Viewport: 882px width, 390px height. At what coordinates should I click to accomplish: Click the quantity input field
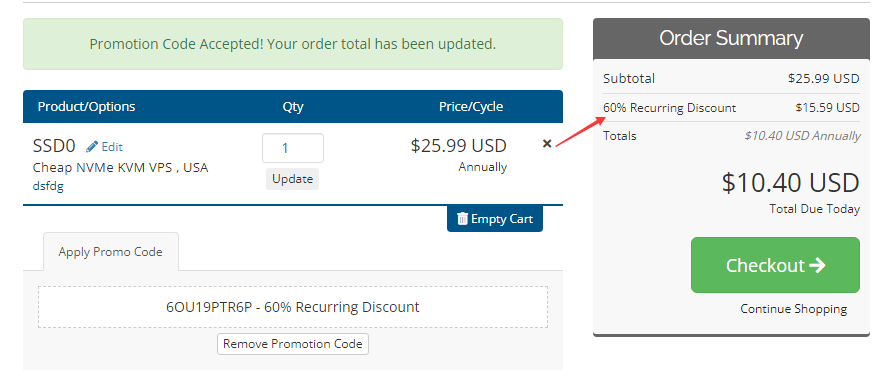click(292, 148)
